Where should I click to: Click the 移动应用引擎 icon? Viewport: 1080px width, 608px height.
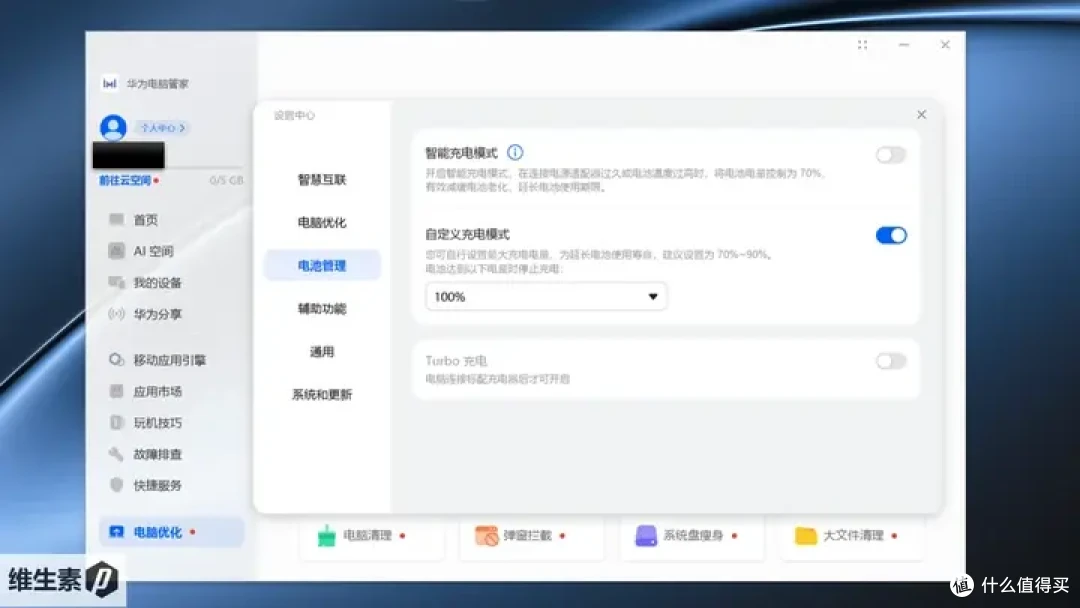[x=116, y=360]
